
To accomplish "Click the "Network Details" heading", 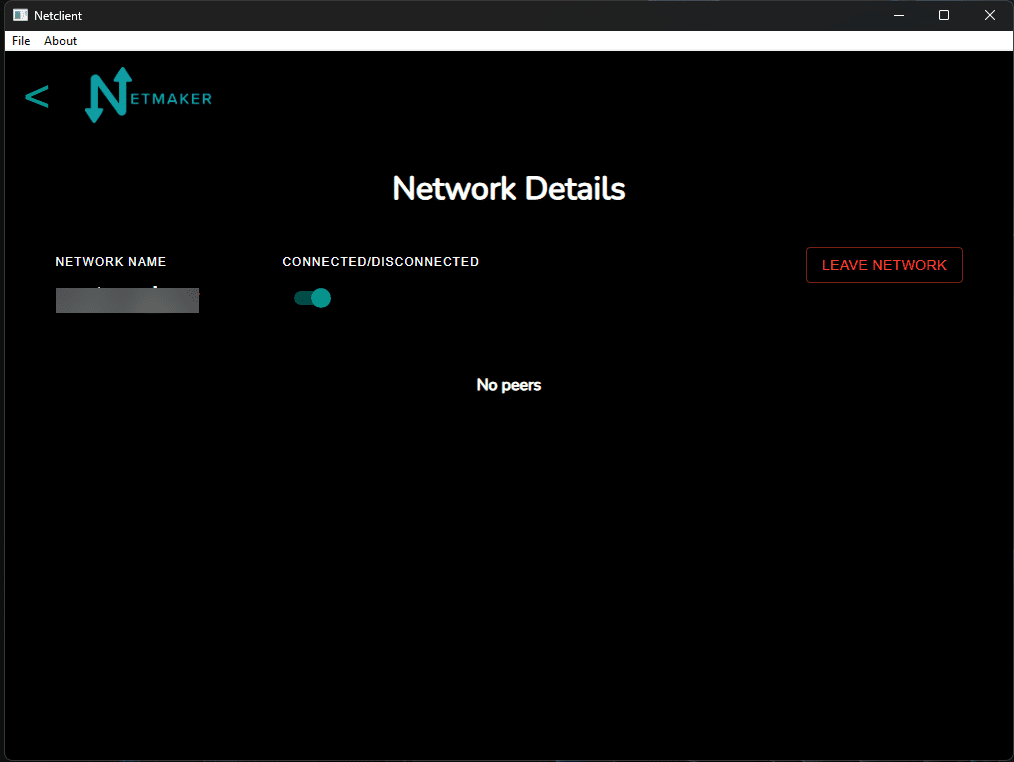I will pyautogui.click(x=509, y=188).
